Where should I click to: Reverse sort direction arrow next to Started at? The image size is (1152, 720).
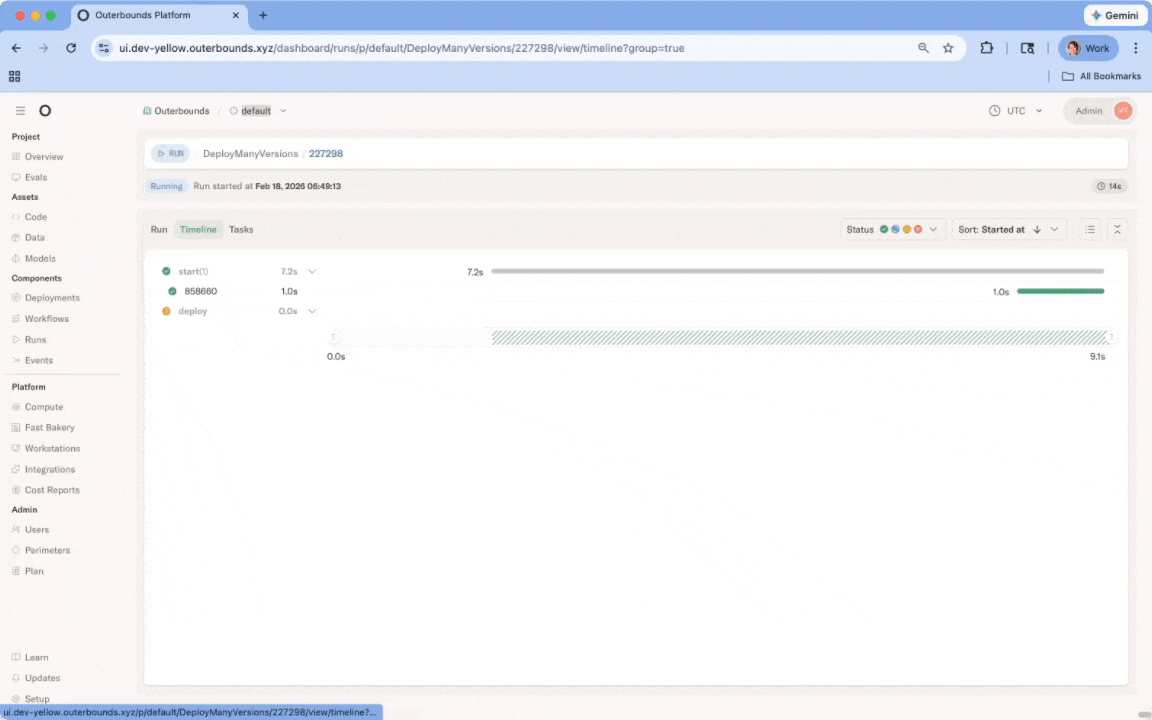(1037, 229)
